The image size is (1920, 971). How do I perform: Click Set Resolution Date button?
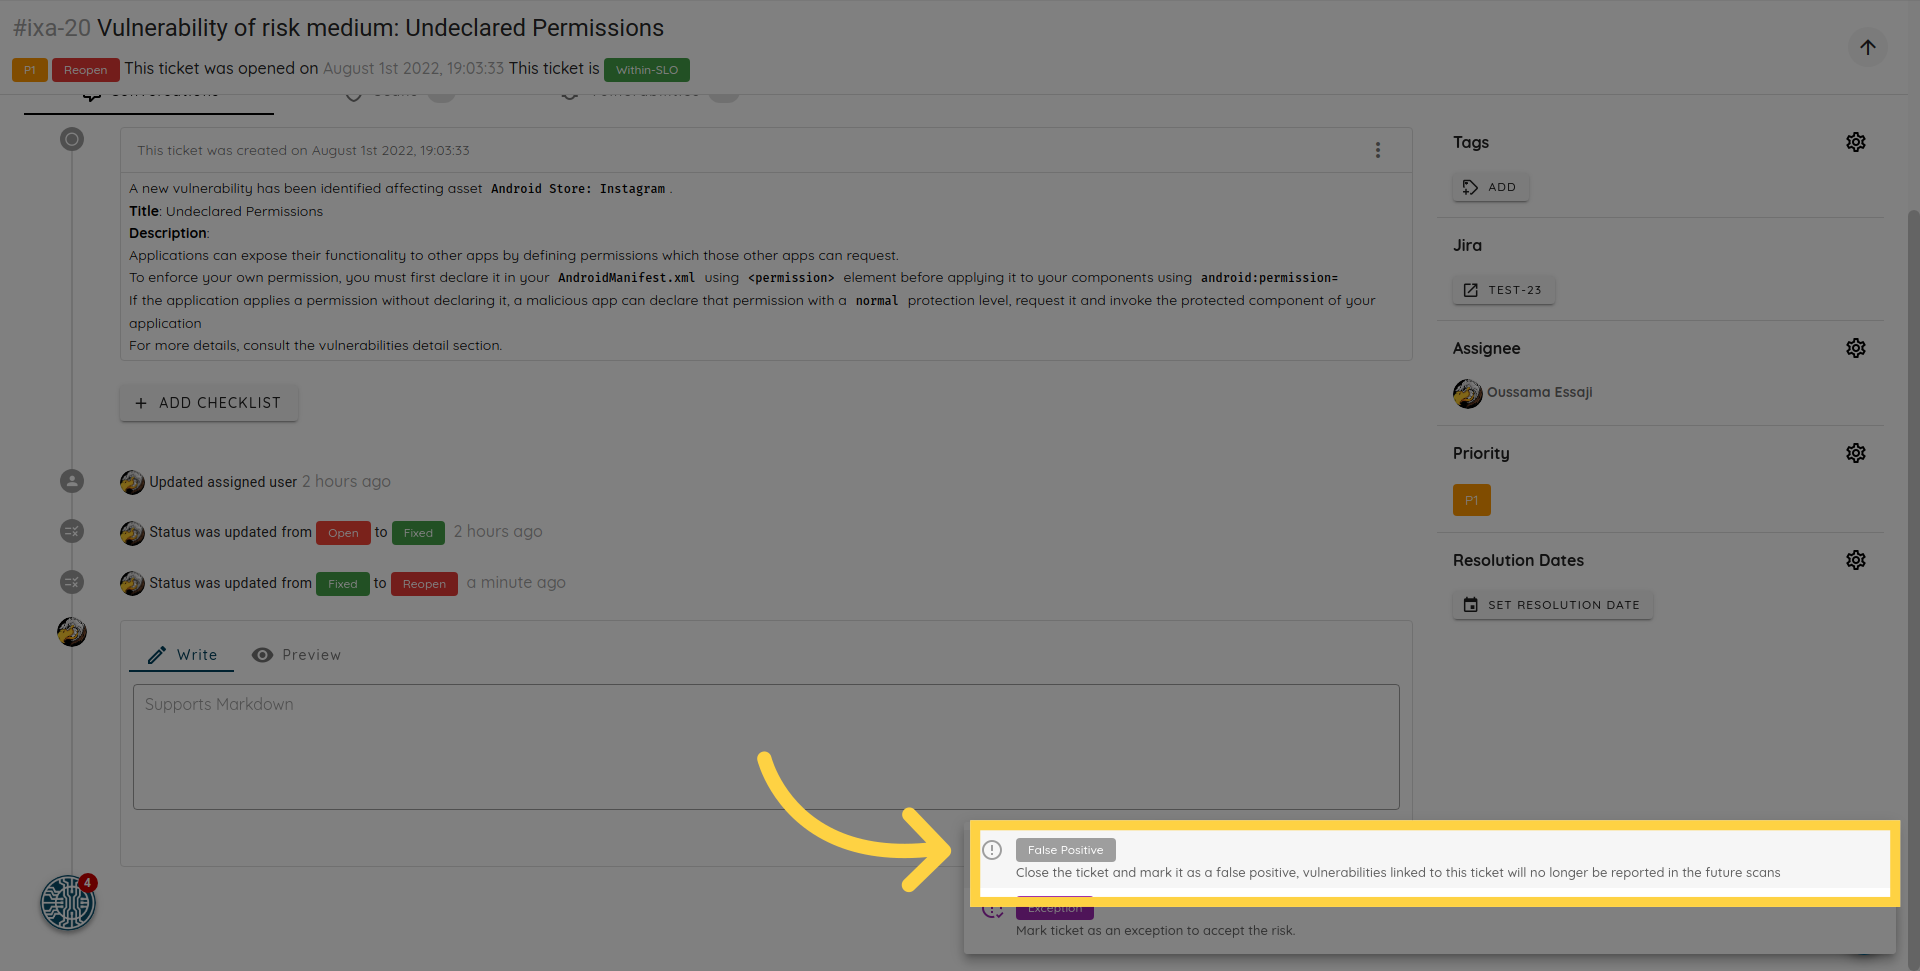point(1552,605)
